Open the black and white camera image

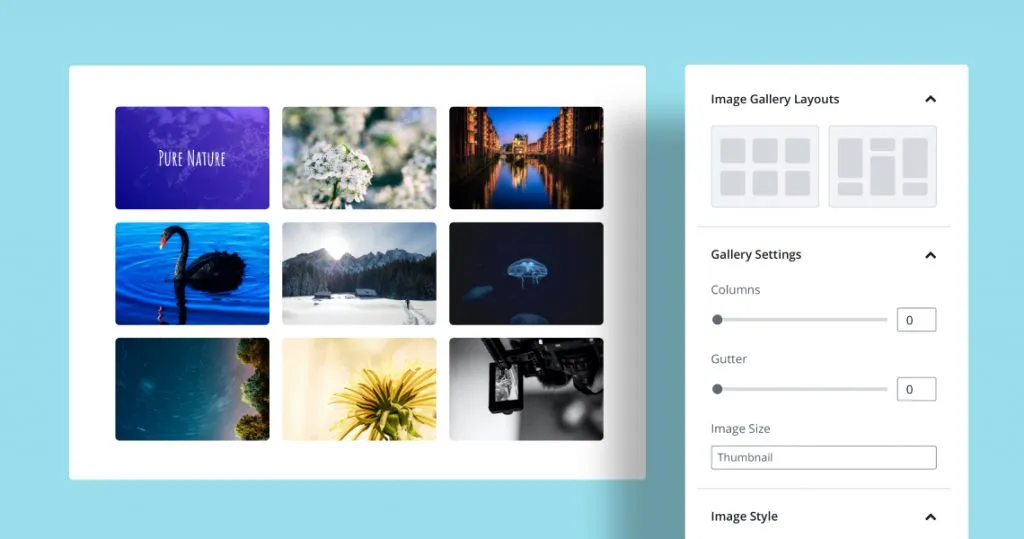(526, 389)
